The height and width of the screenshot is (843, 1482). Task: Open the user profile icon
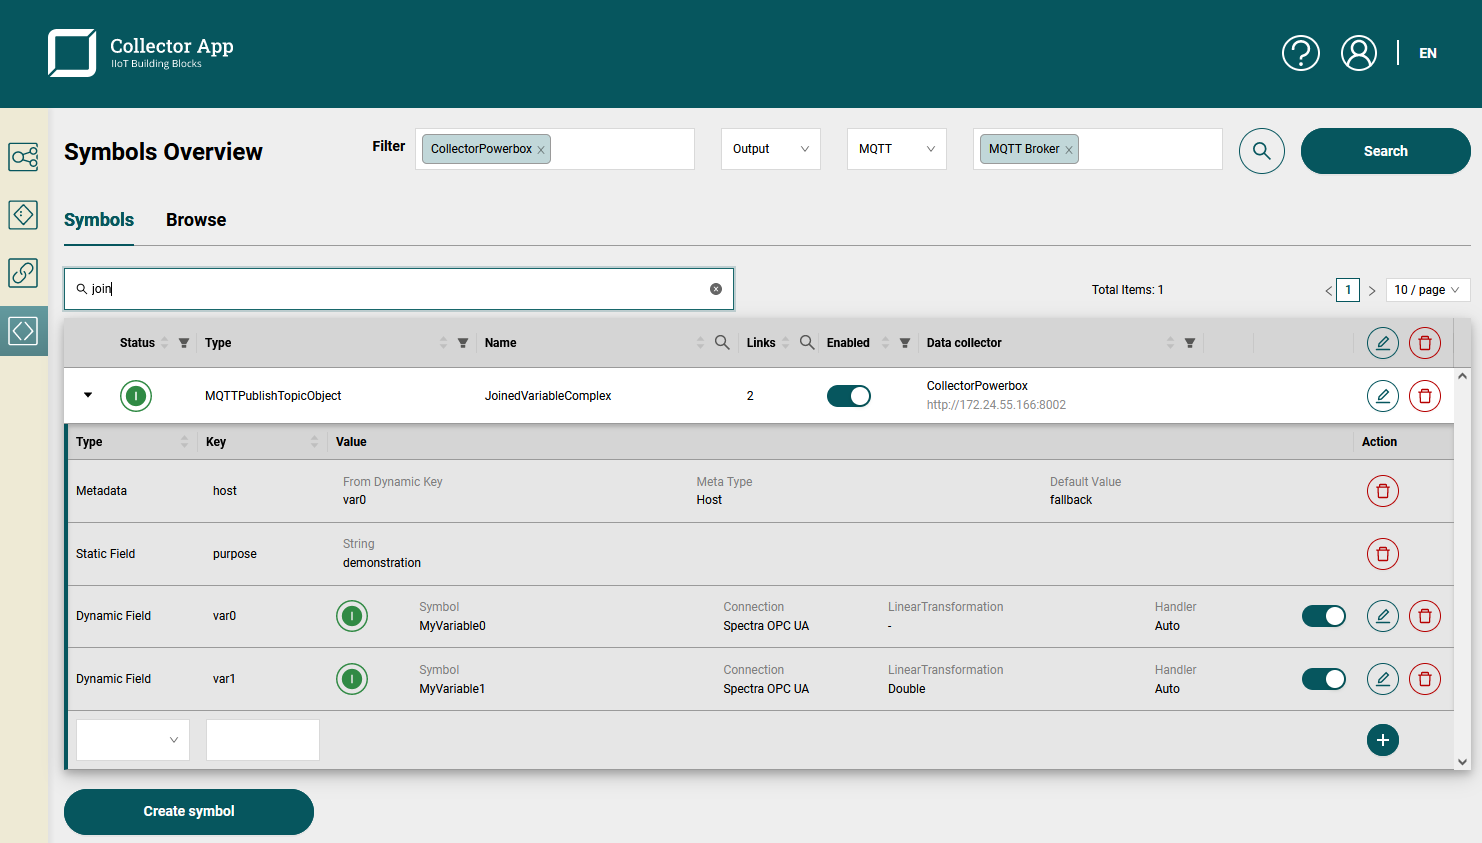1358,53
